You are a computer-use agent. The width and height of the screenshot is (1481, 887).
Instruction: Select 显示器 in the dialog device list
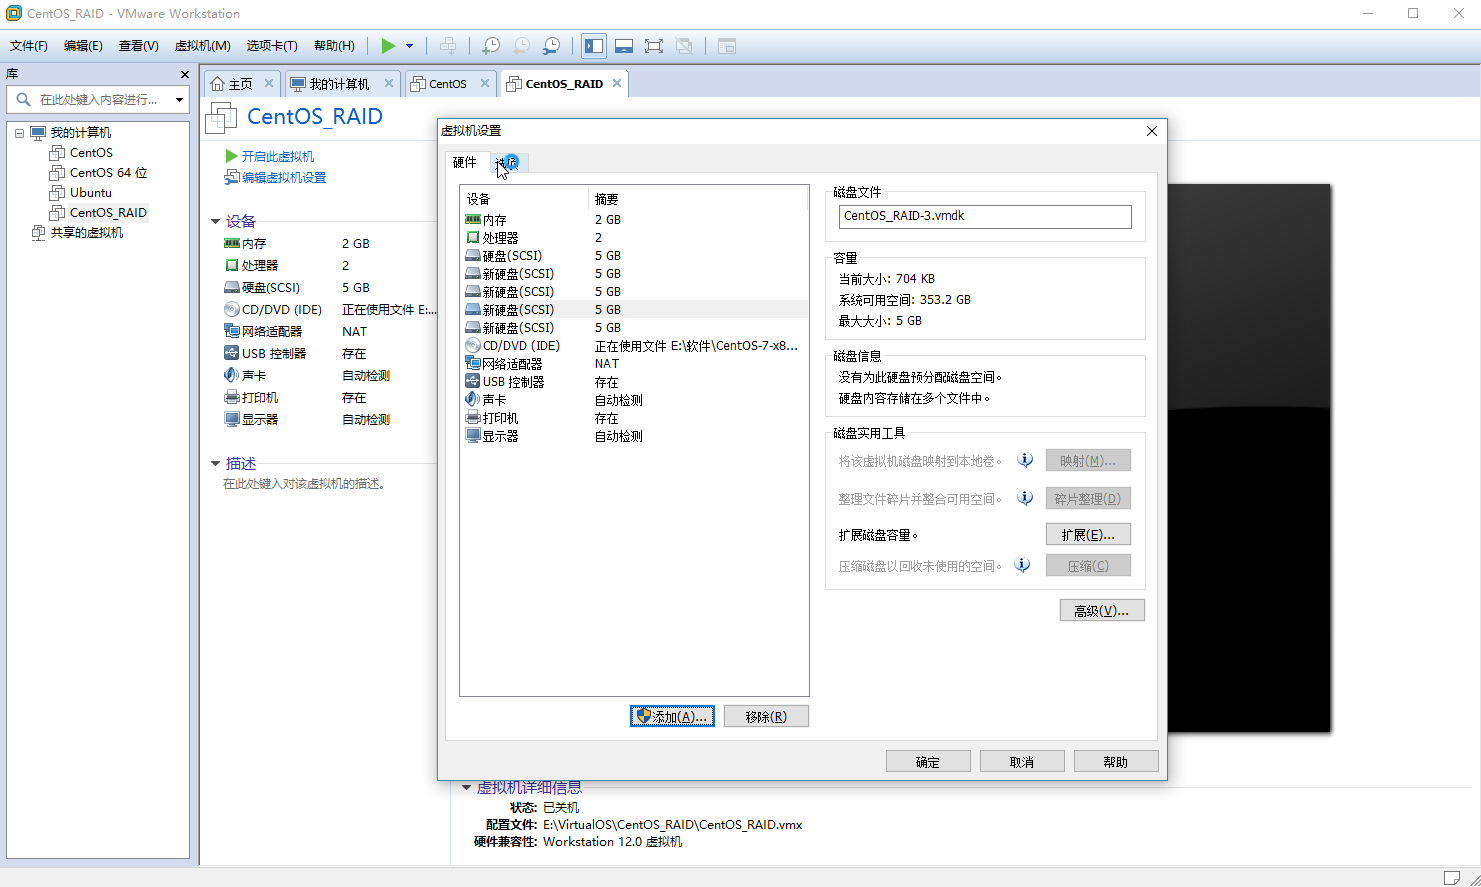[634, 436]
